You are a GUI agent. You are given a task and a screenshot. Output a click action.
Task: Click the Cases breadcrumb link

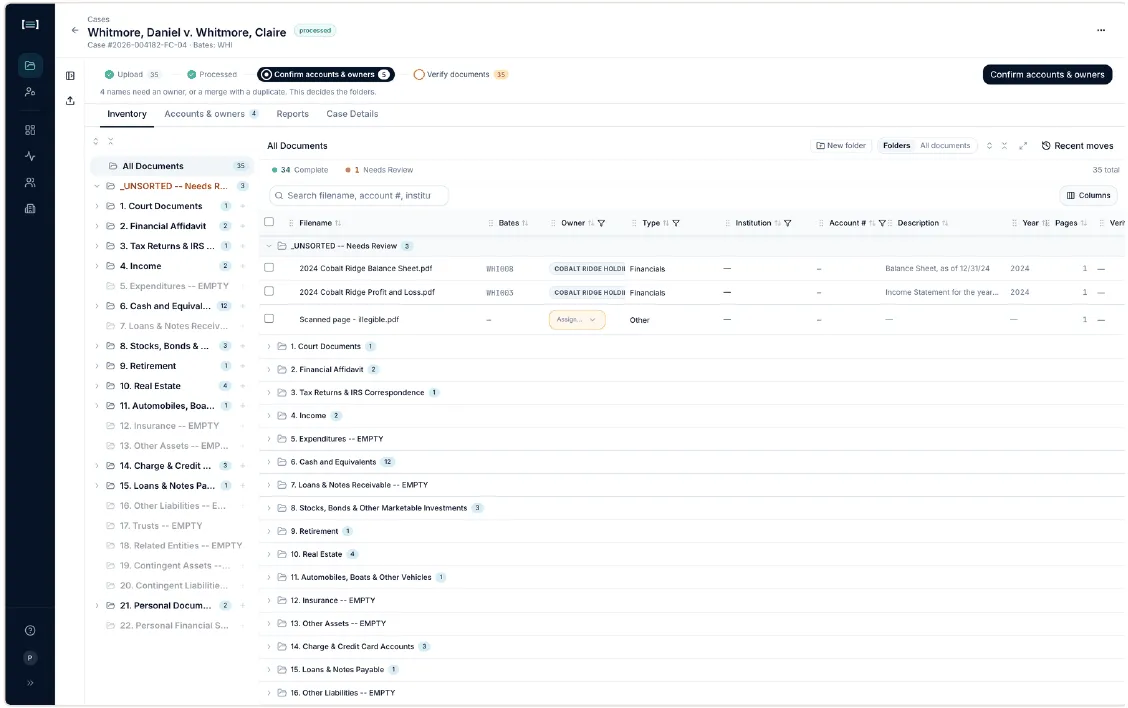coord(99,19)
